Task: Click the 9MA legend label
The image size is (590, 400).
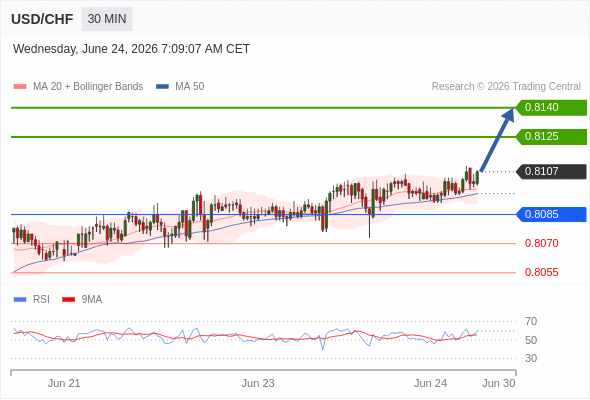Action: pos(92,300)
